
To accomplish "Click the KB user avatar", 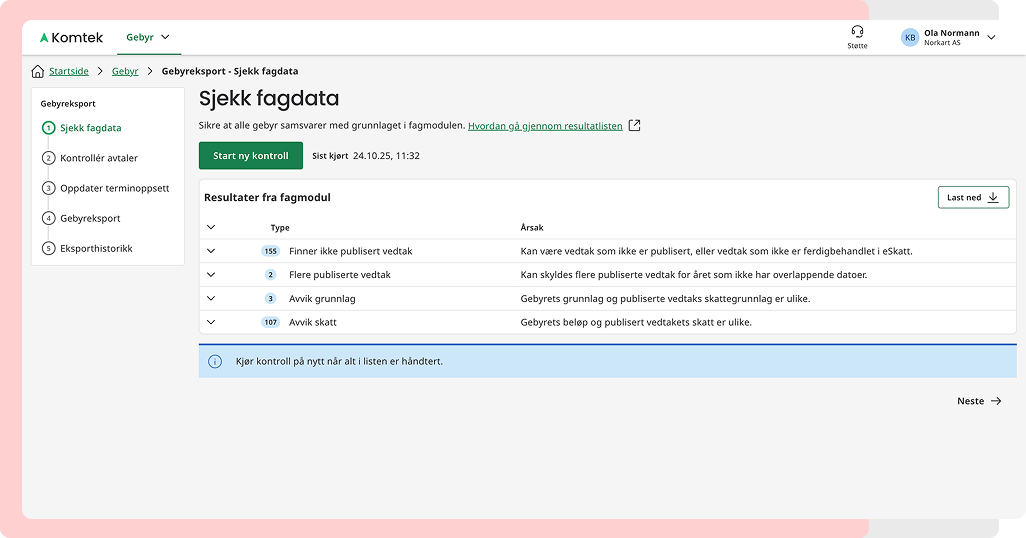I will [x=909, y=38].
